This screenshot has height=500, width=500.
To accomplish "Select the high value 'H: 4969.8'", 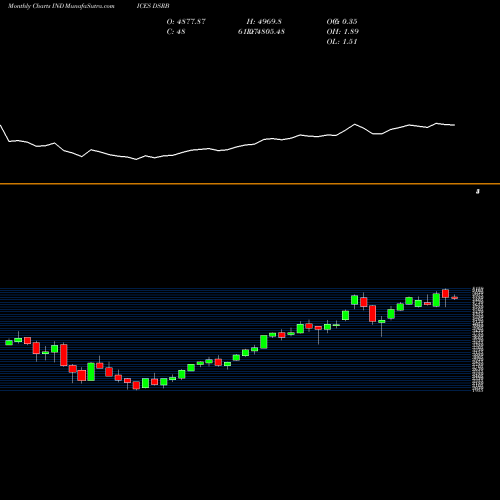I will point(264,22).
